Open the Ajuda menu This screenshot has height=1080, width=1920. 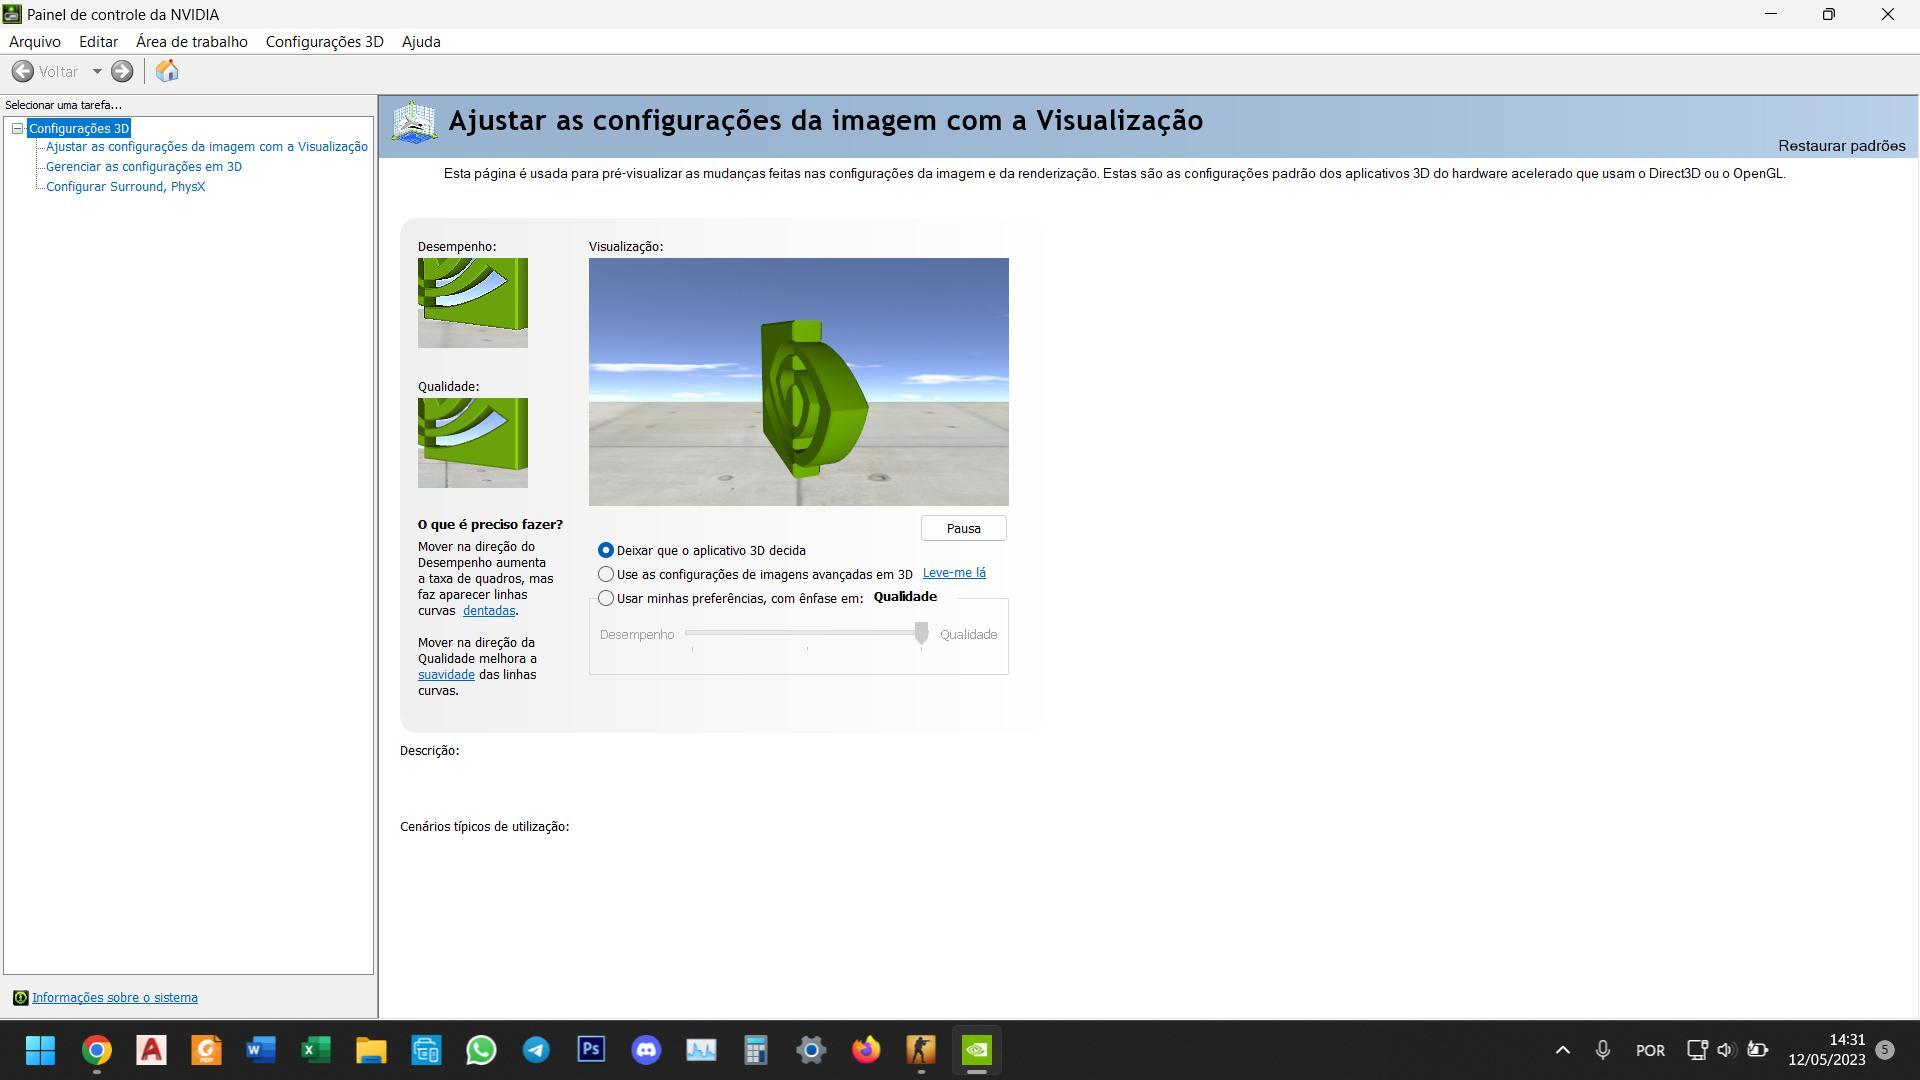(x=421, y=42)
